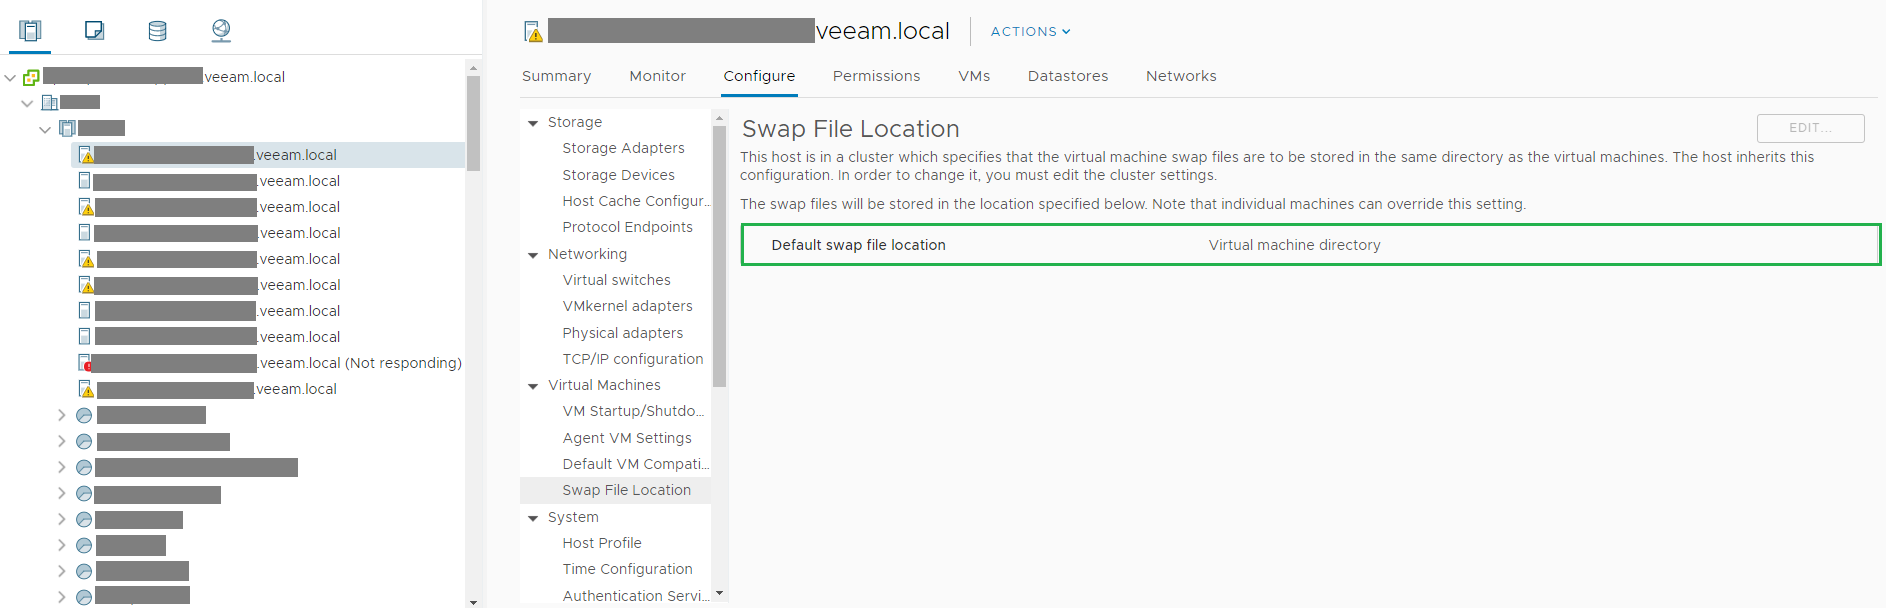Click the cluster icon in inventory tree
The height and width of the screenshot is (608, 1886).
point(67,128)
